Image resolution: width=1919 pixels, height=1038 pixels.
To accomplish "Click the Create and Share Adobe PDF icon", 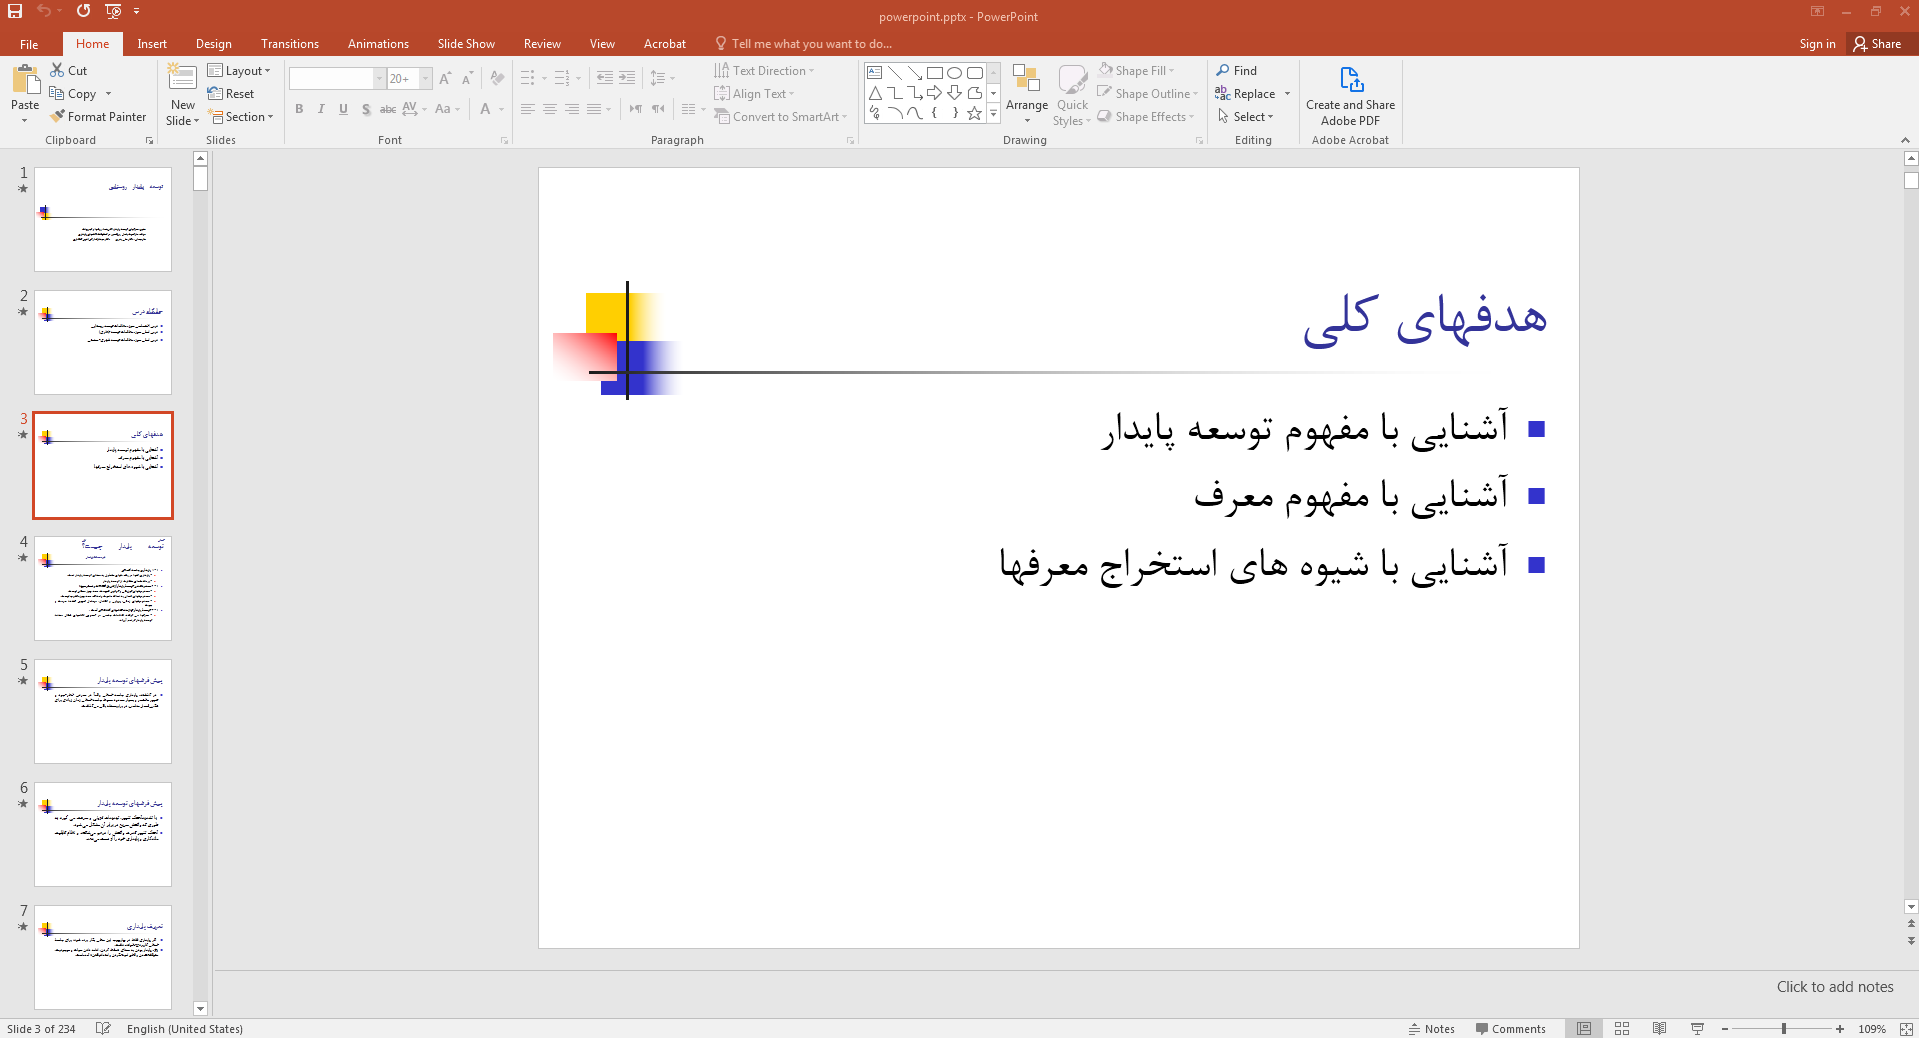I will tap(1350, 81).
